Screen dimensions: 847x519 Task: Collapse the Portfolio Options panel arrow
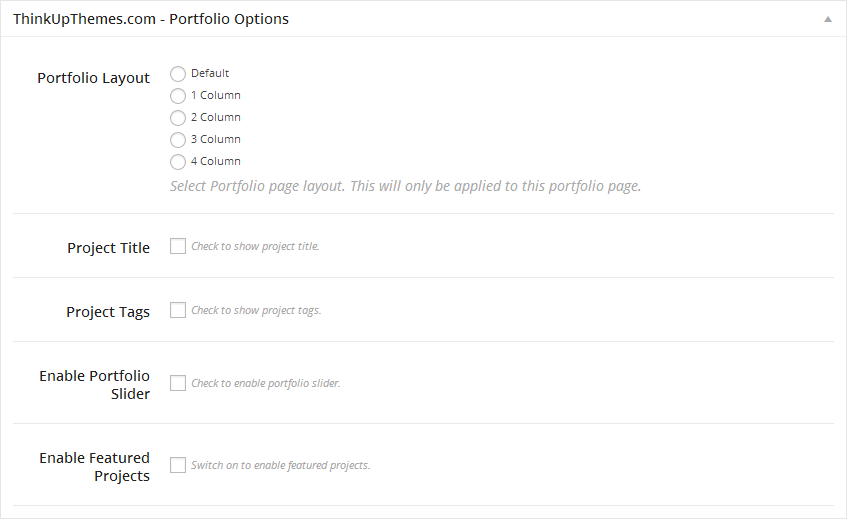(x=827, y=19)
